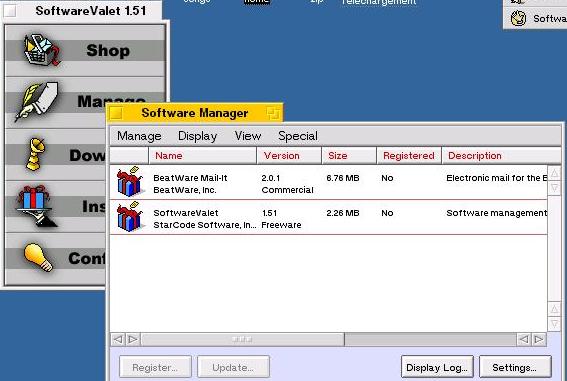Click Electronic mail description text
567x381 pixels.
pyautogui.click(x=496, y=178)
